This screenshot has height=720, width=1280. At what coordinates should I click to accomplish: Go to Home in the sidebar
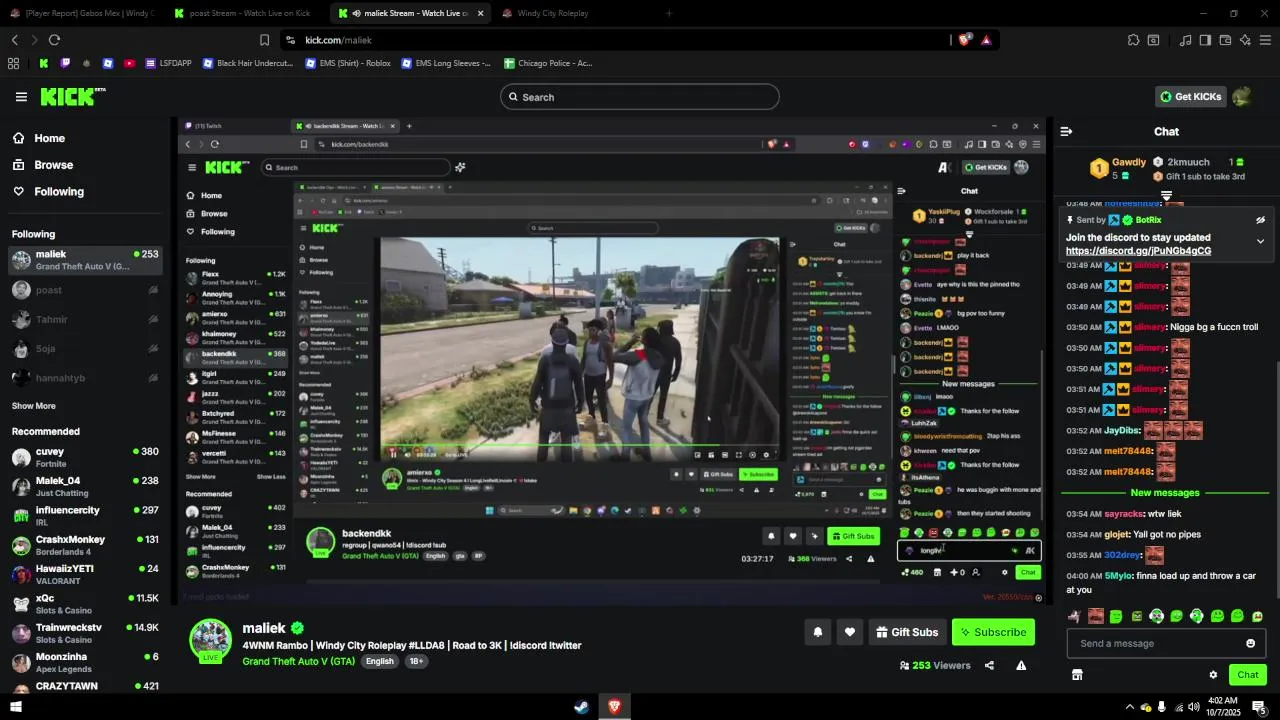(x=49, y=138)
